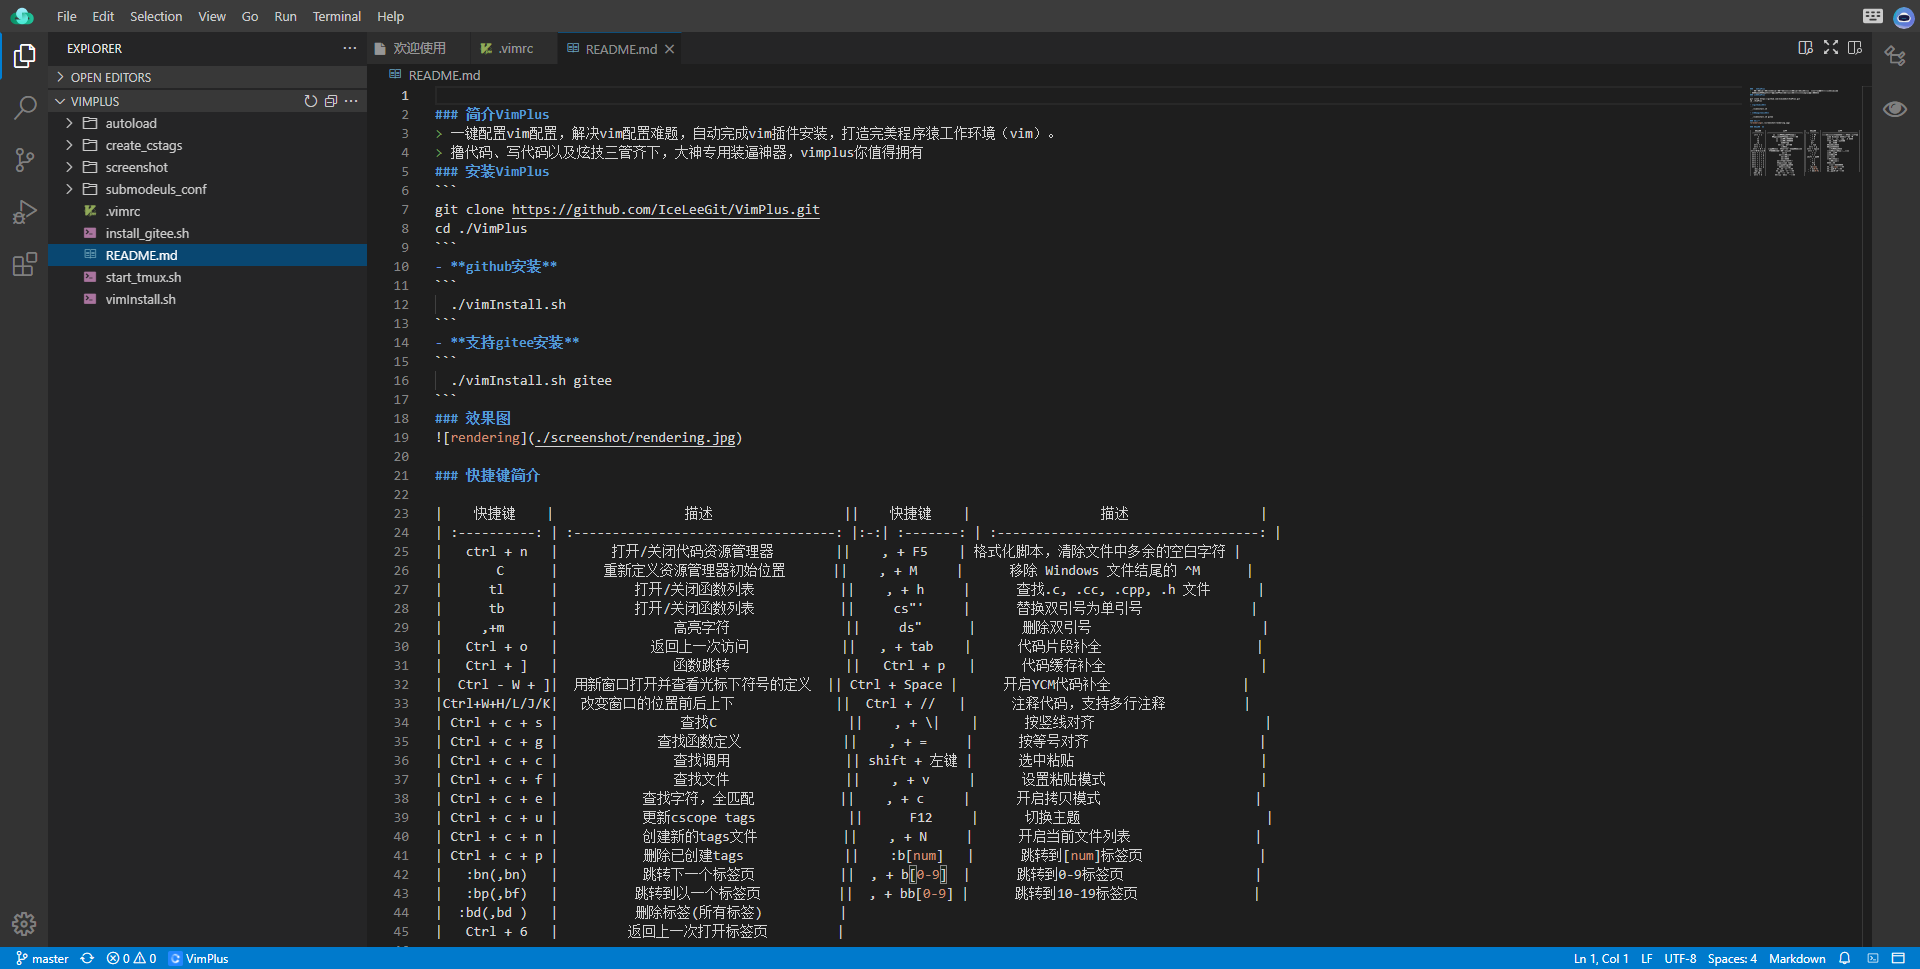Click the UTF-8 encoding indicator
The image size is (1920, 969).
pyautogui.click(x=1679, y=958)
